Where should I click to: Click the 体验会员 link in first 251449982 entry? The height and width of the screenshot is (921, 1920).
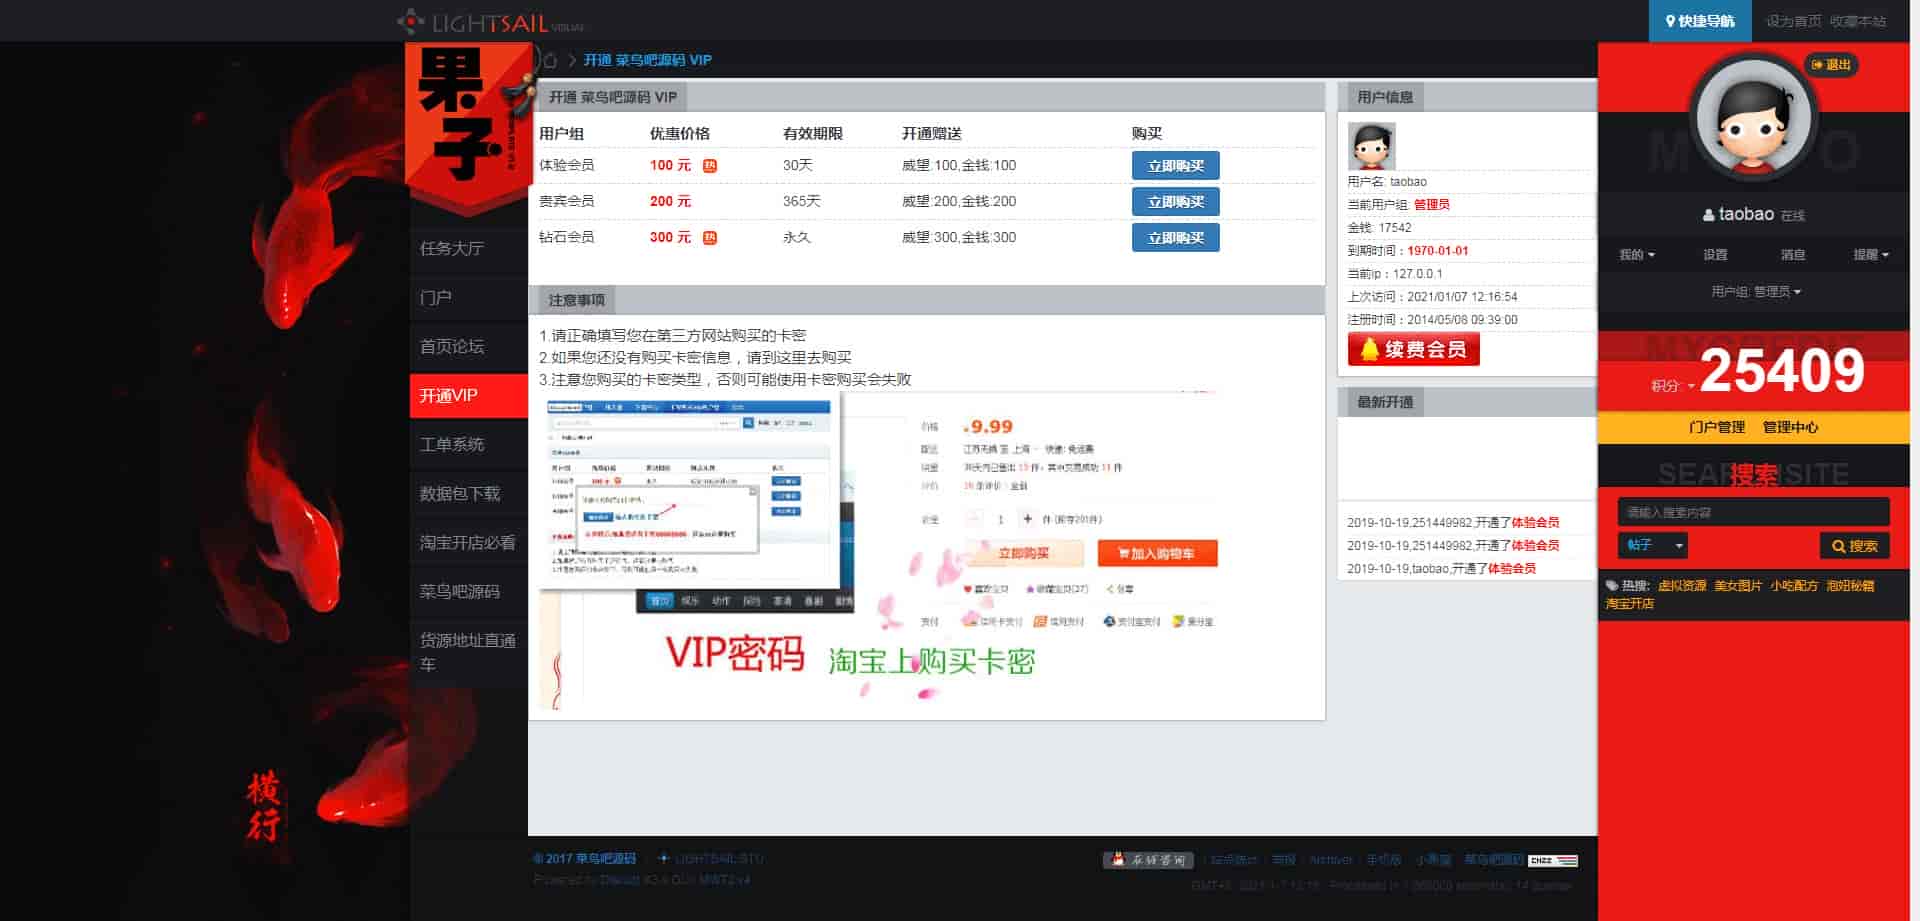coord(1535,523)
